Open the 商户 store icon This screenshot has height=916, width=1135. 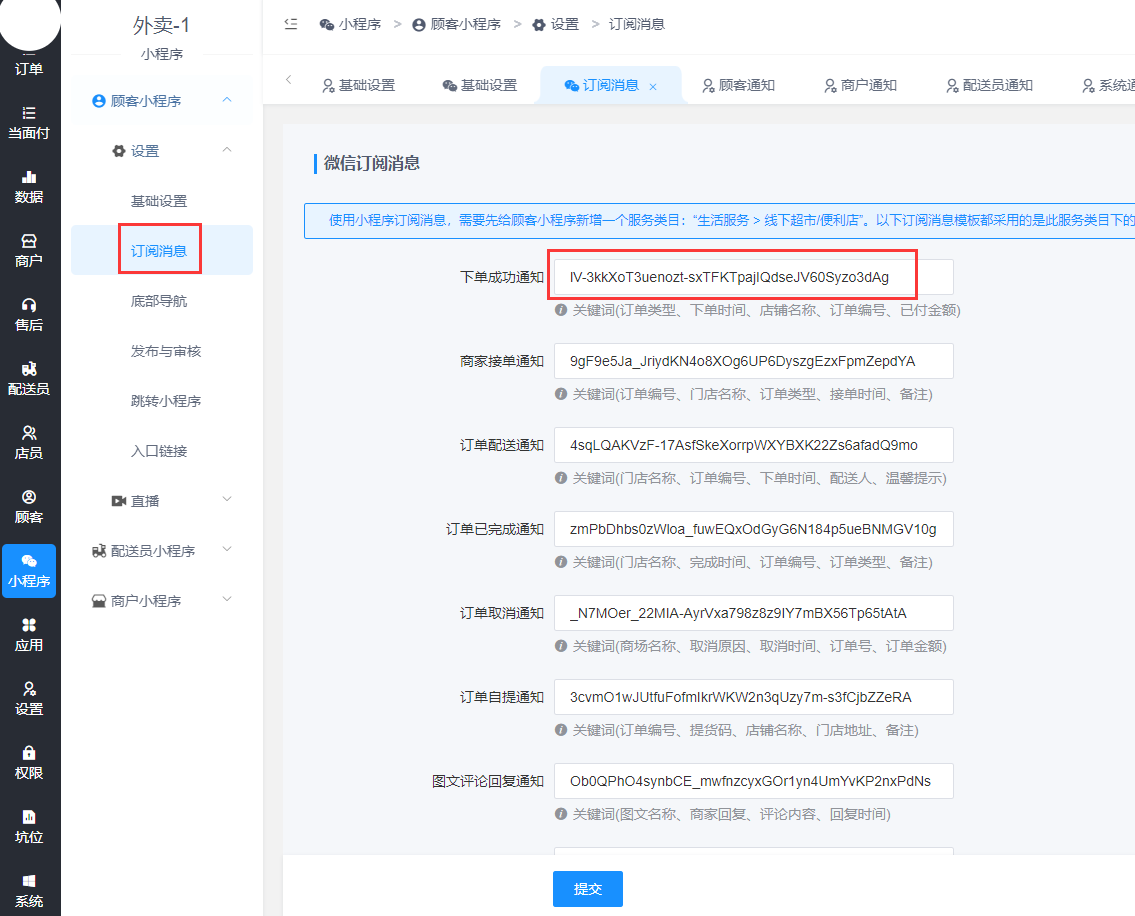tap(29, 251)
